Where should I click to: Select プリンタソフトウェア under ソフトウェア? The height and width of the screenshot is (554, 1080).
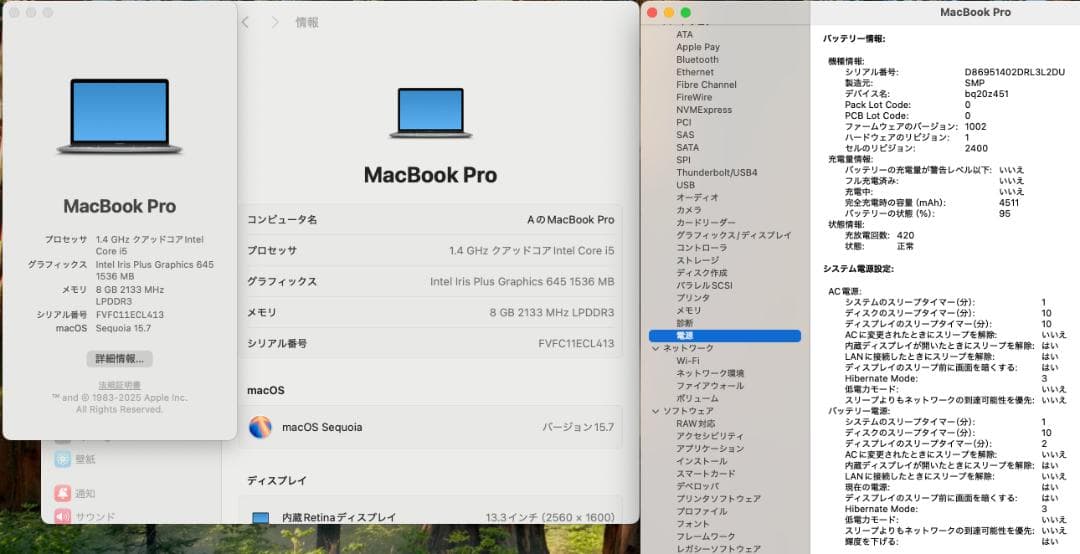pyautogui.click(x=718, y=499)
